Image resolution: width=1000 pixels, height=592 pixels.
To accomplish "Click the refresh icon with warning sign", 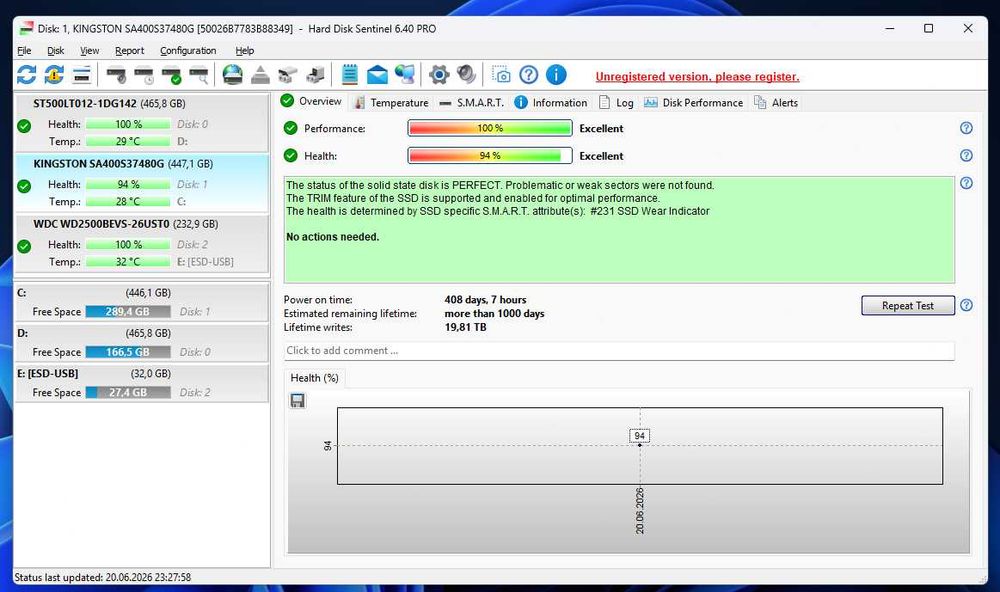I will pos(54,75).
